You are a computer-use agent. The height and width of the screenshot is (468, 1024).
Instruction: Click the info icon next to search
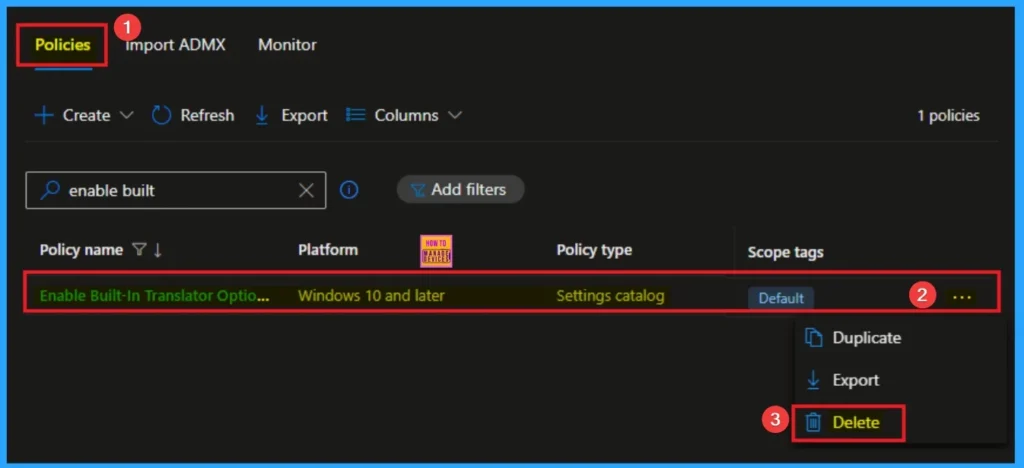point(349,190)
